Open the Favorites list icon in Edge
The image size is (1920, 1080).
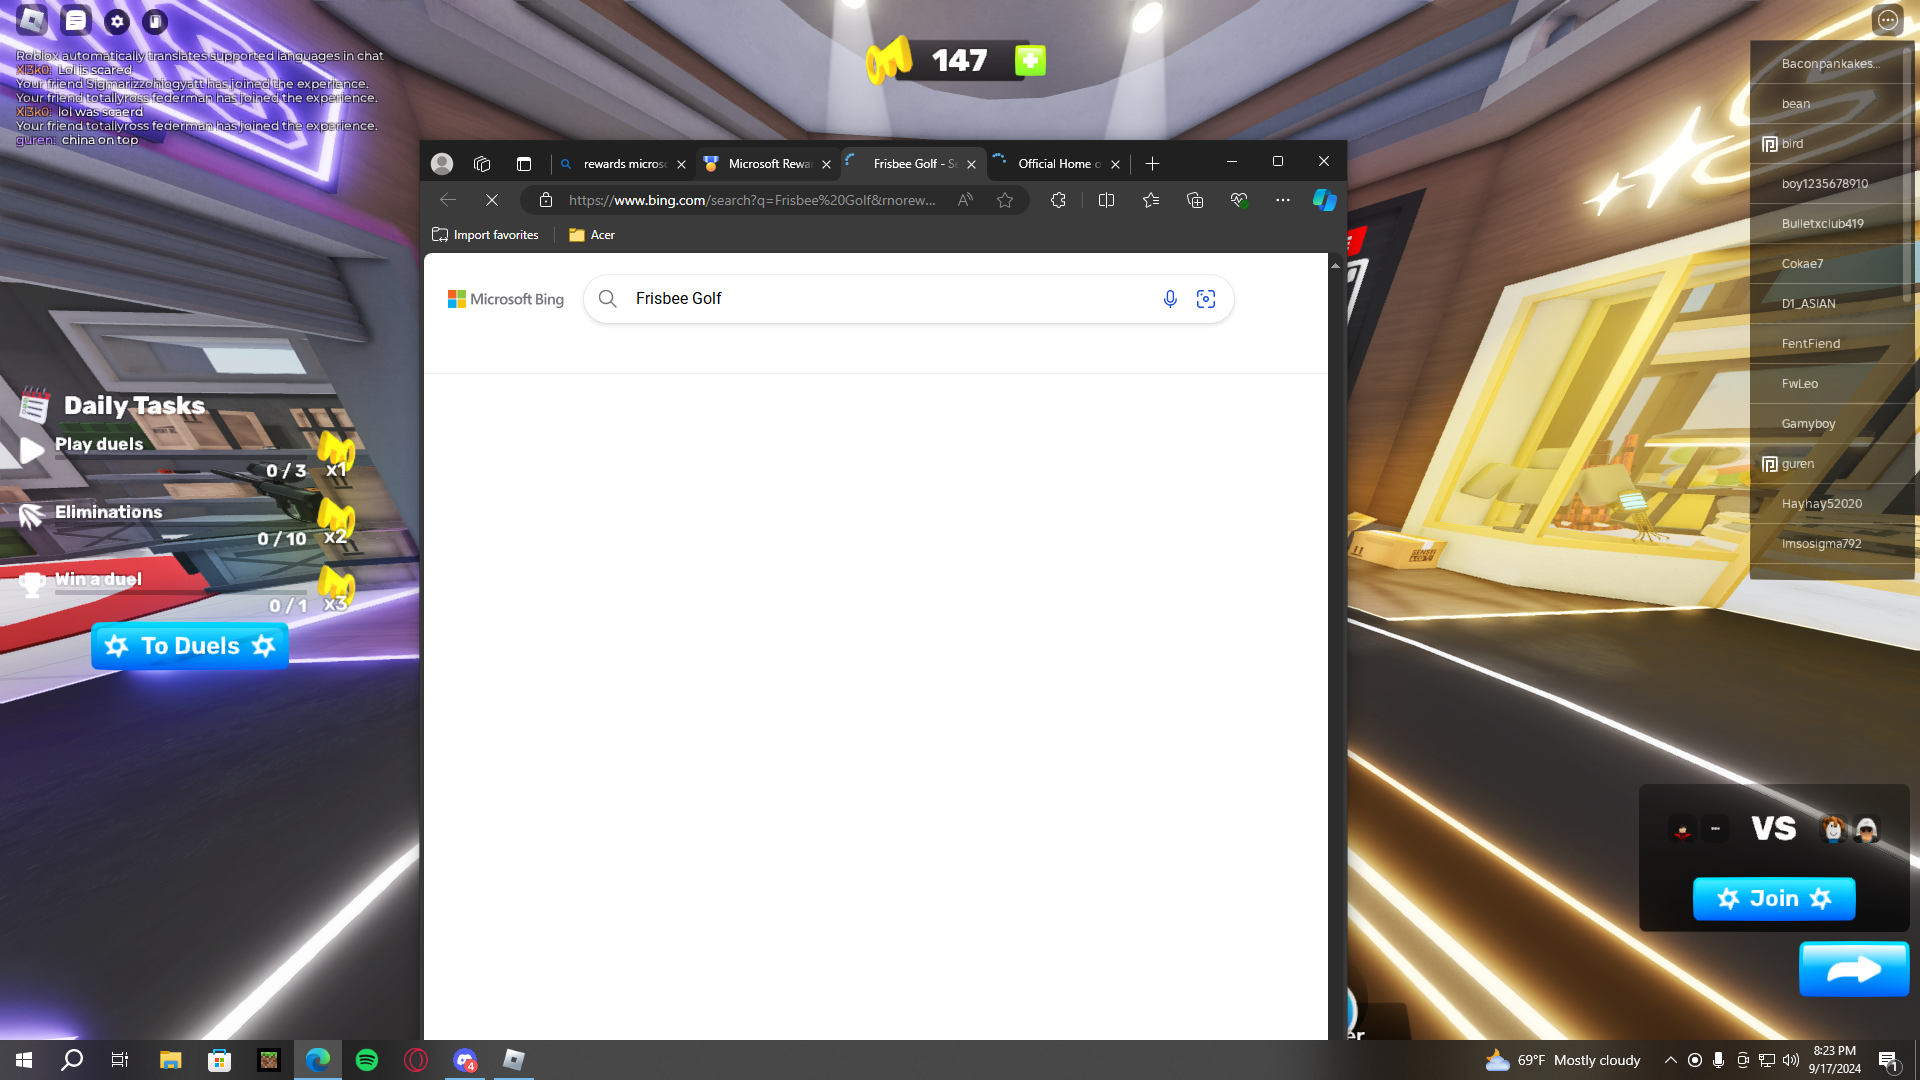click(x=1151, y=200)
